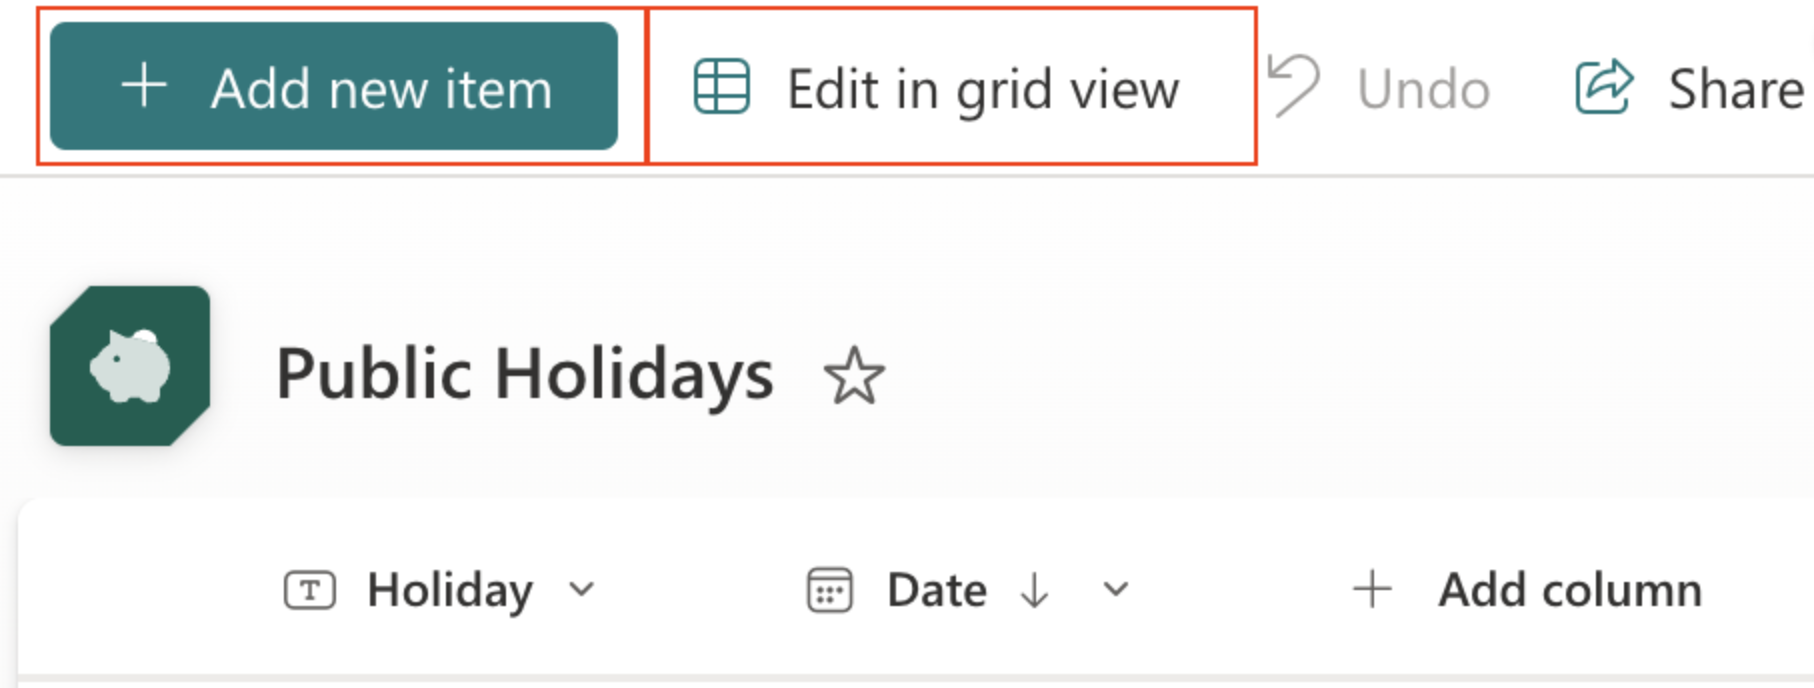Expand the Holiday column dropdown chevron

pos(581,590)
